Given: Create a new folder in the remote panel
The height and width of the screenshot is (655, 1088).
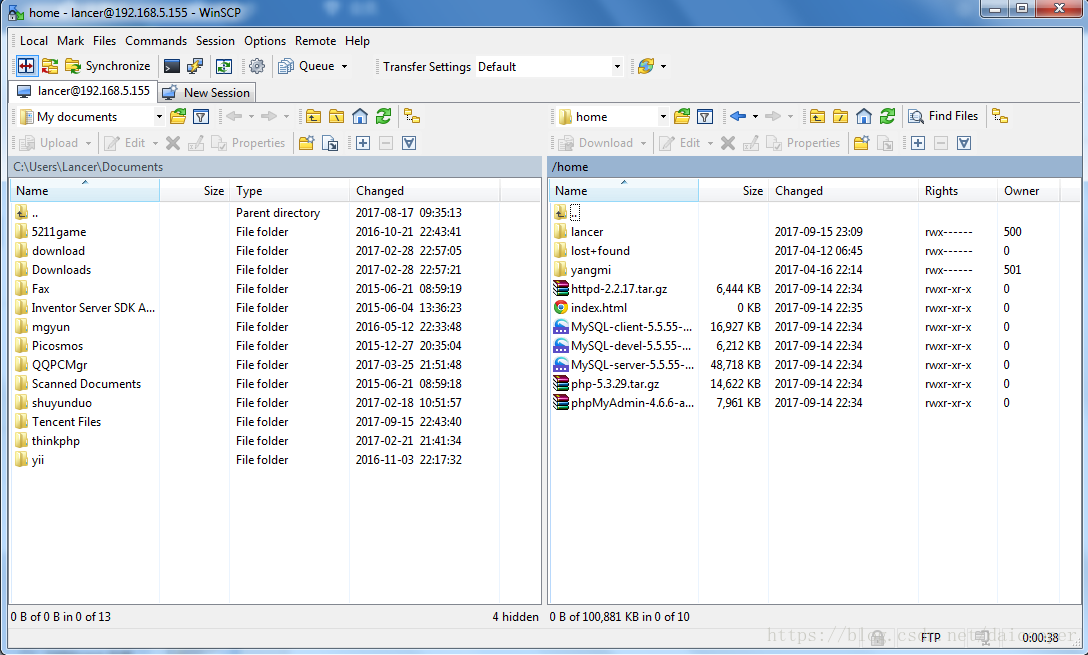Looking at the screenshot, I should (861, 143).
